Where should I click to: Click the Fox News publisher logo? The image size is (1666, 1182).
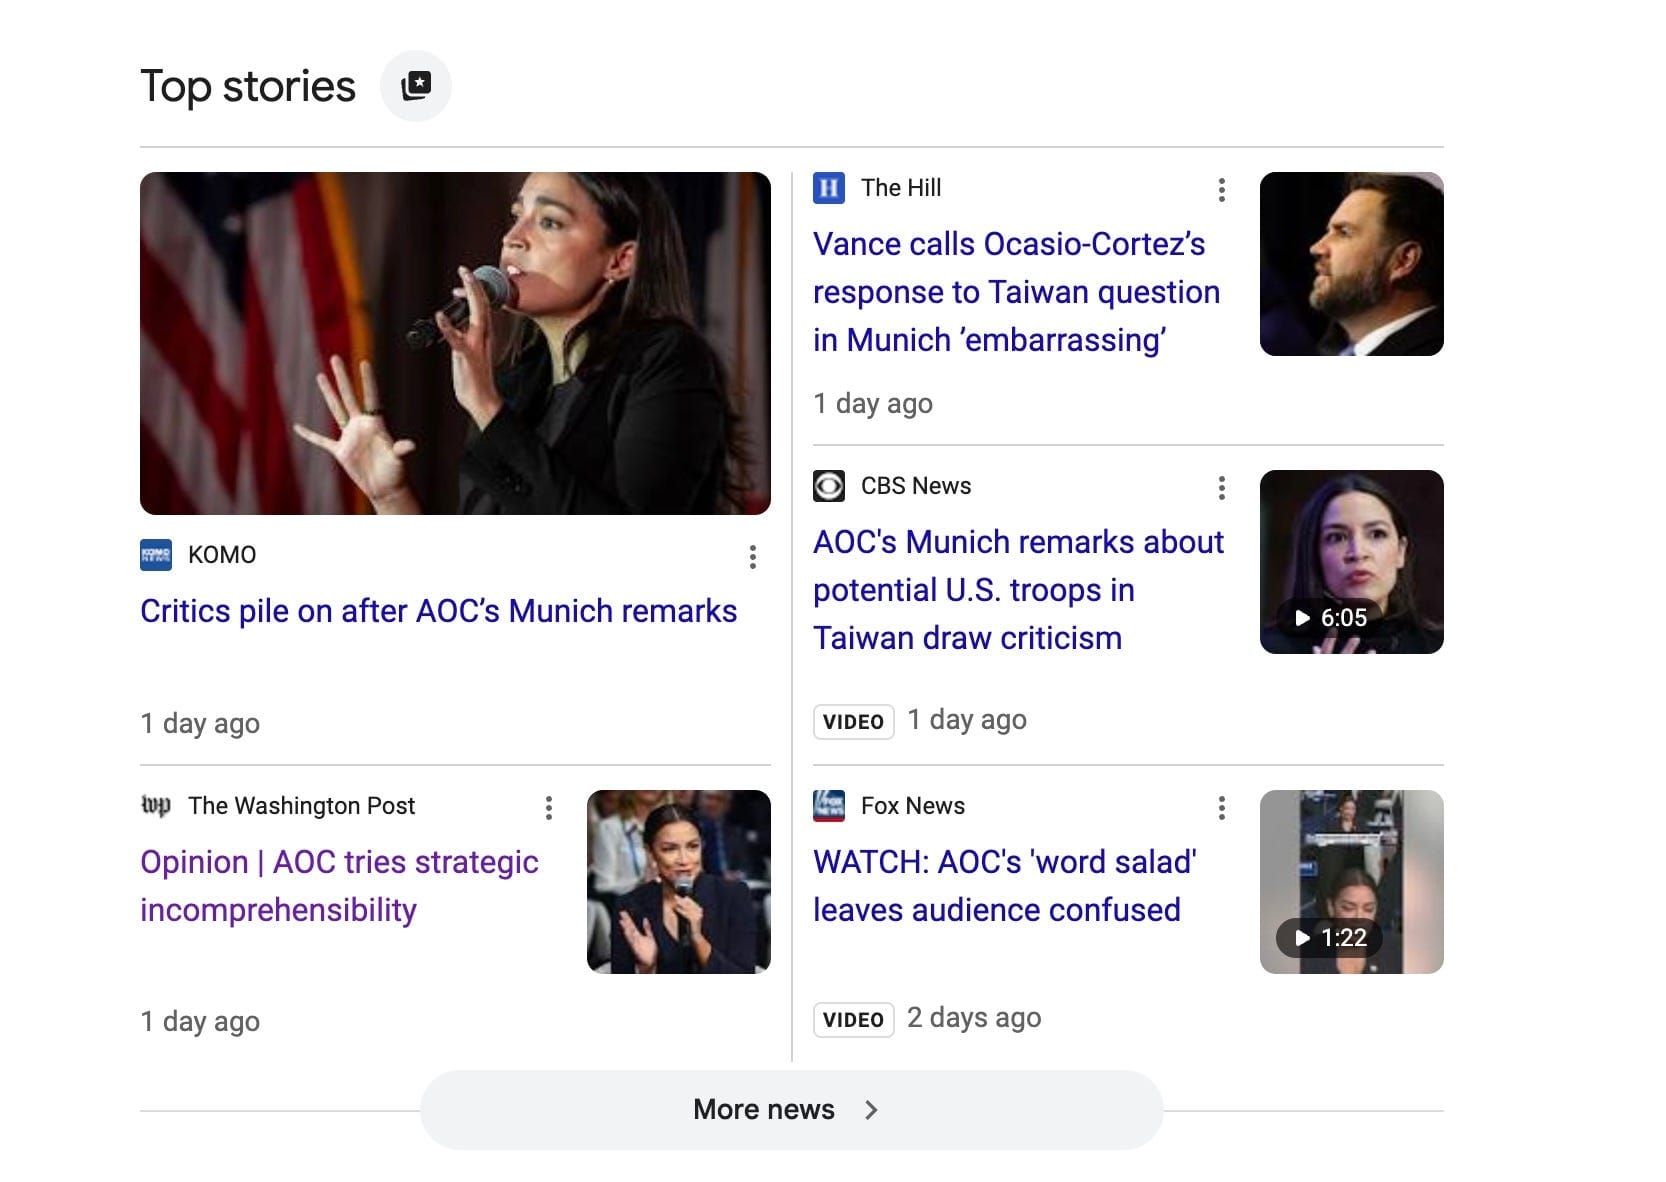click(829, 806)
